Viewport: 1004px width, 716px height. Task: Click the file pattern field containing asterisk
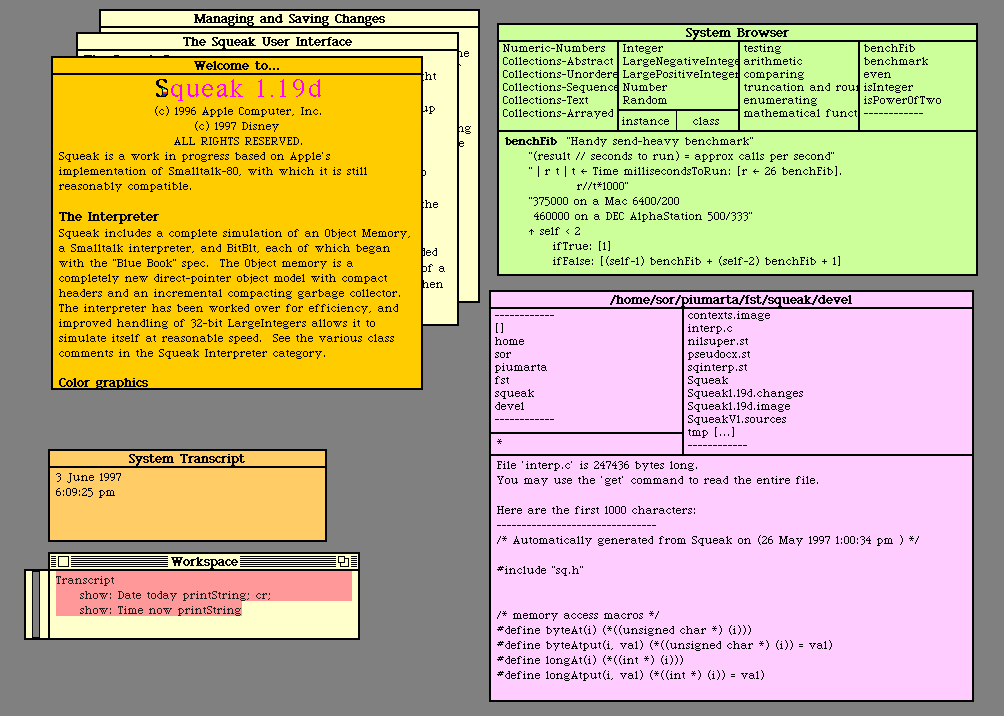585,441
